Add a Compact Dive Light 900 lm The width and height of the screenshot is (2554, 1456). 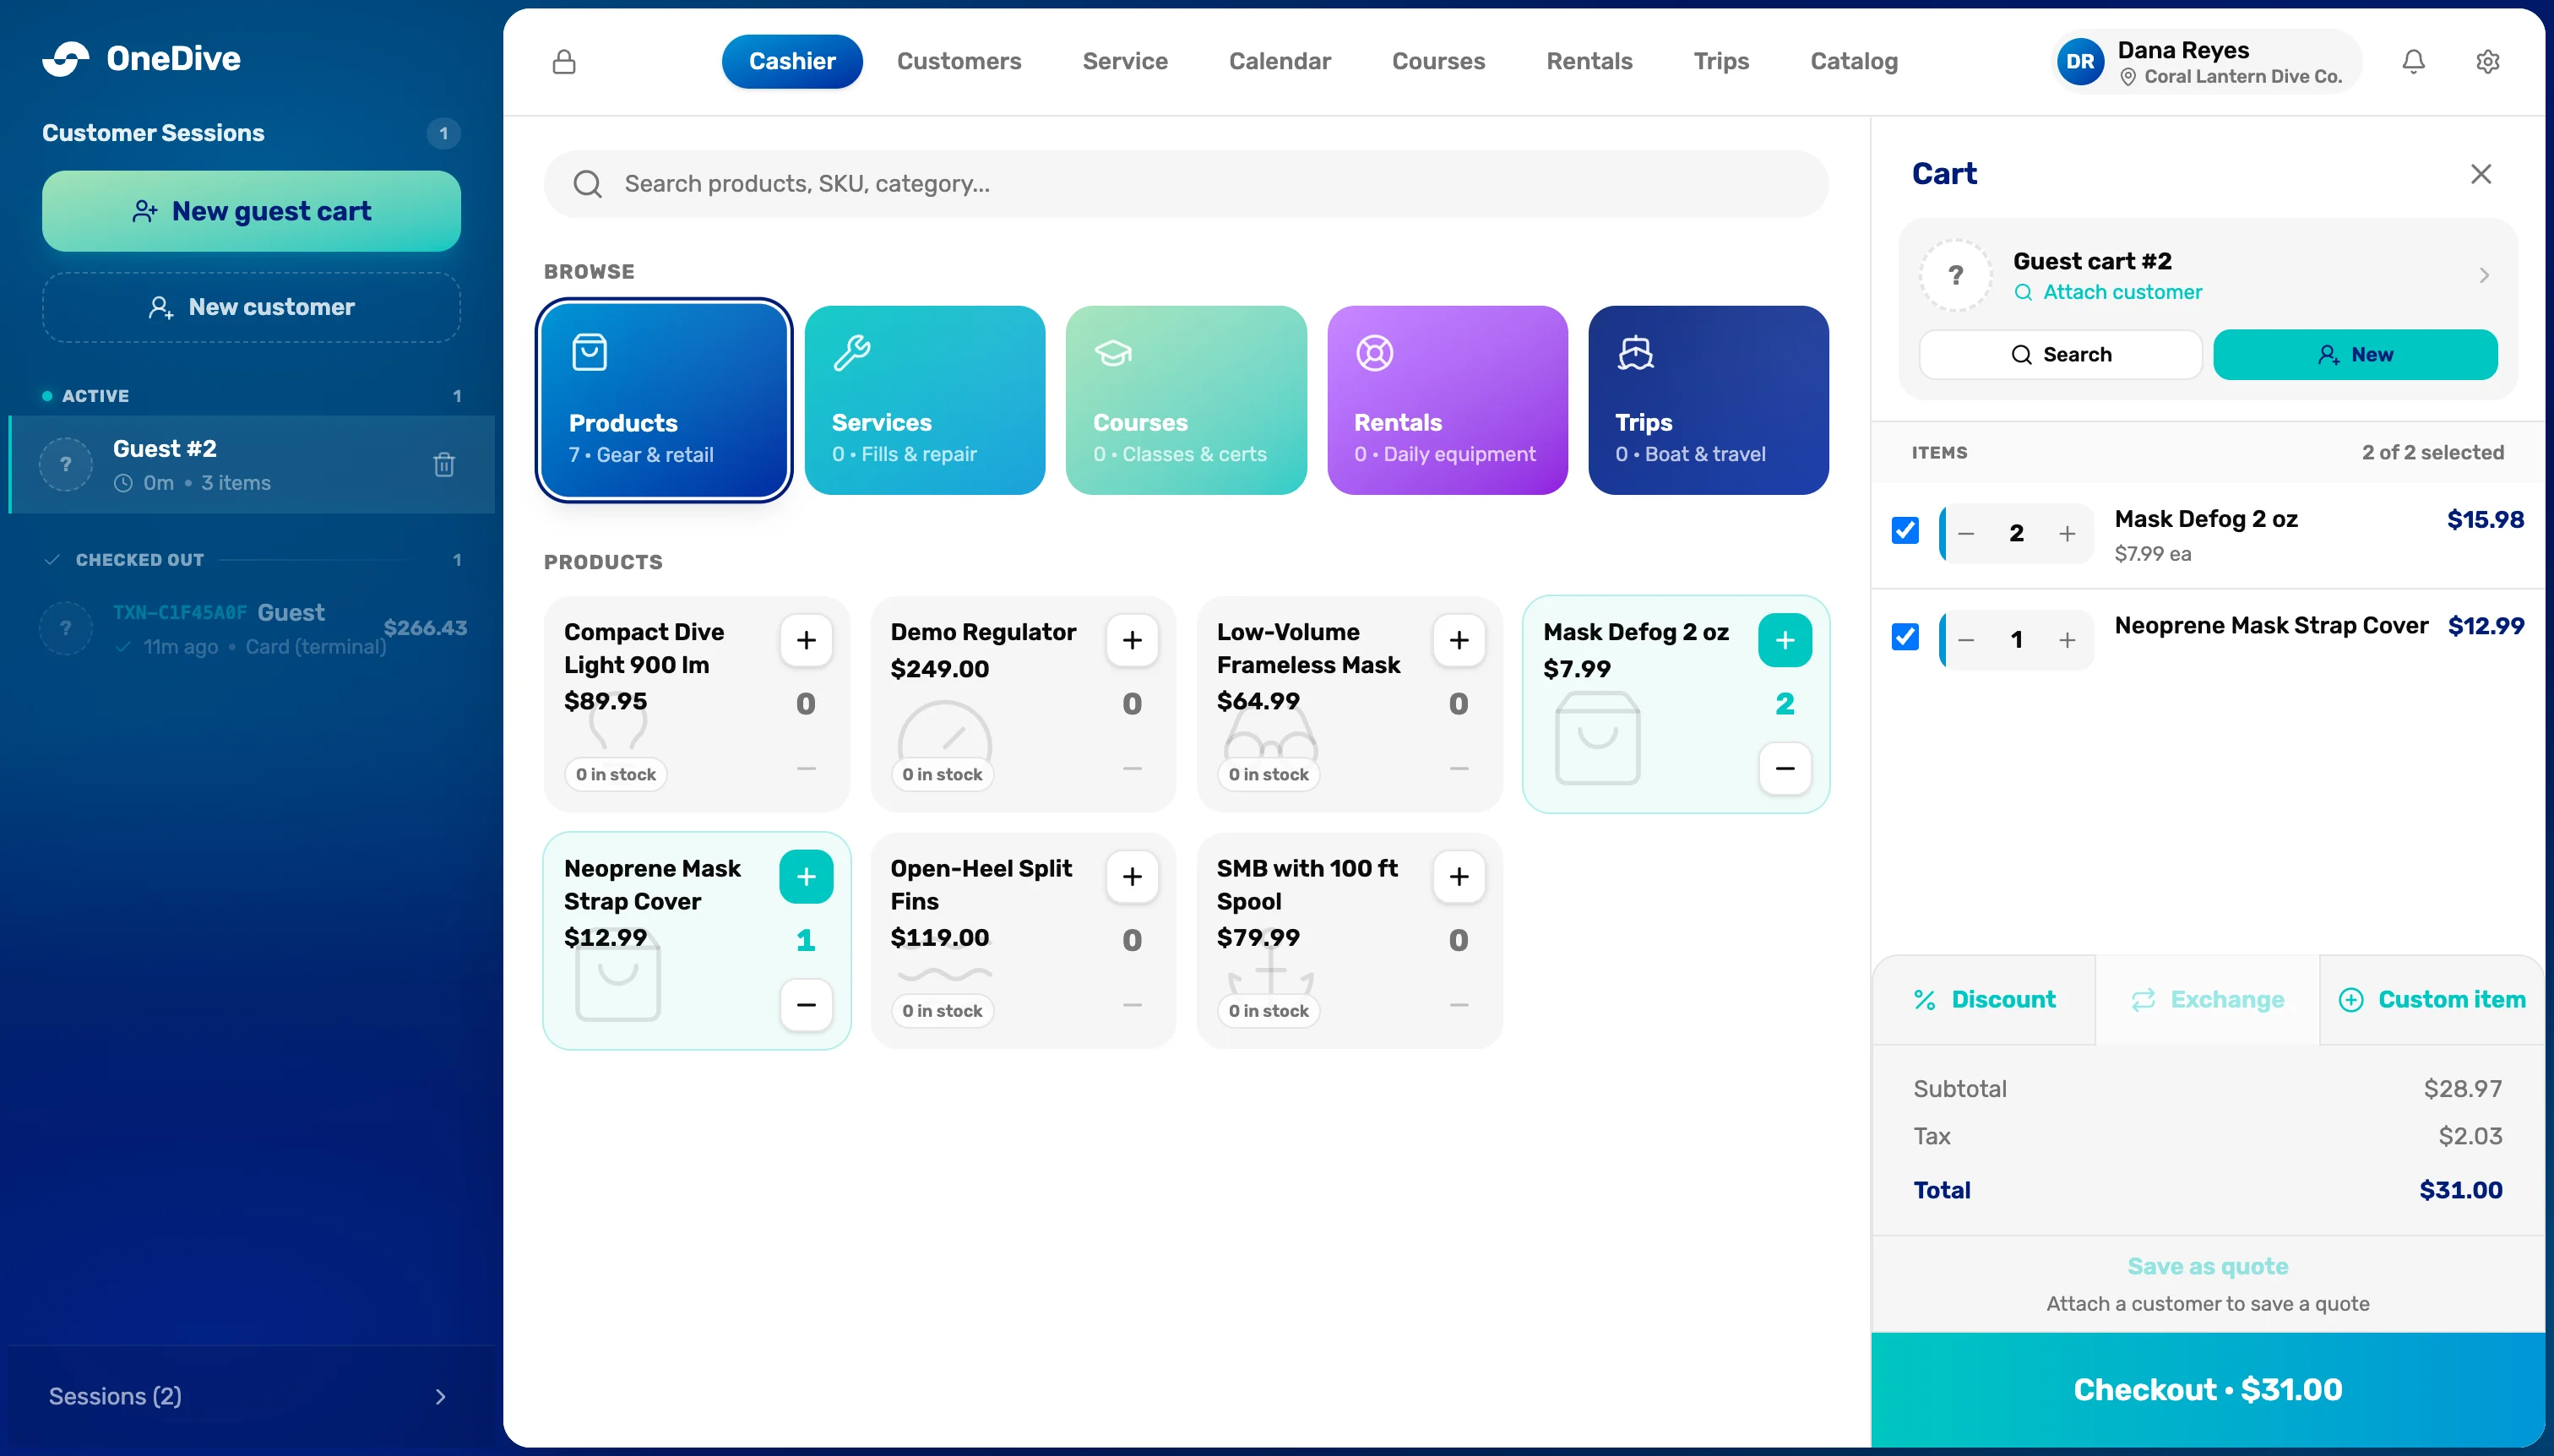point(806,640)
